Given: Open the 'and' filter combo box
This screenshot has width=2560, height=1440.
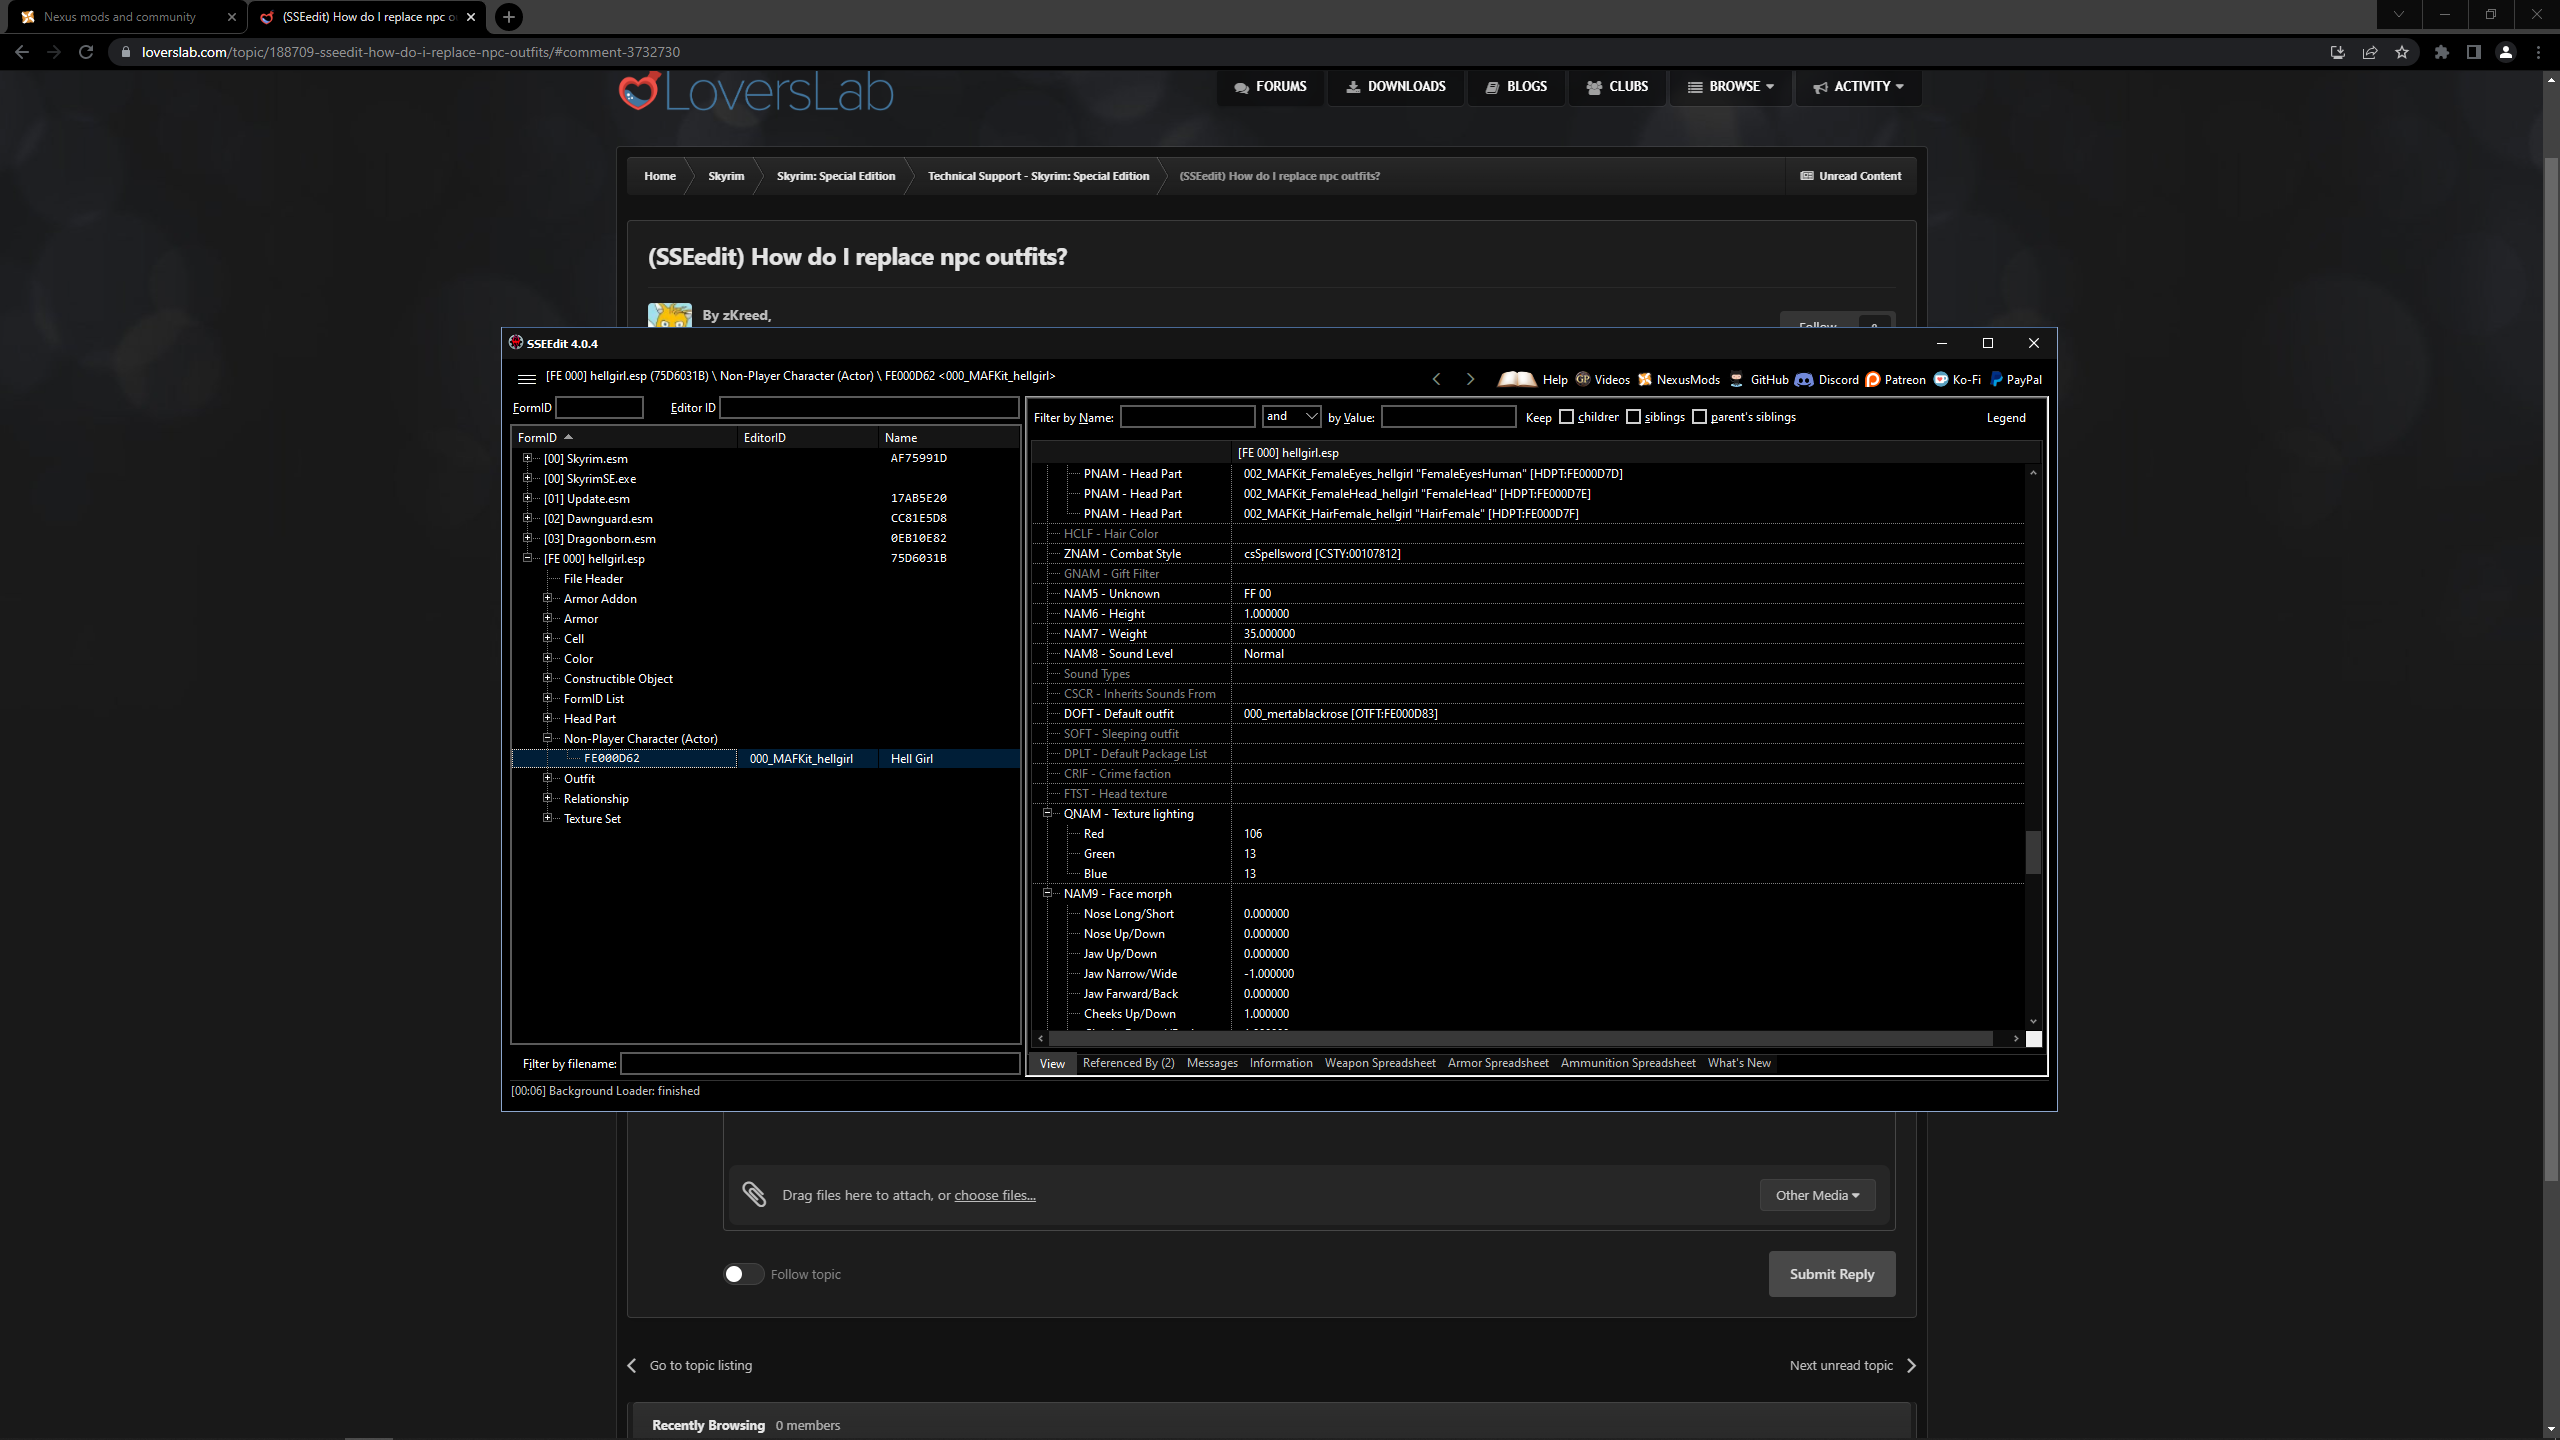Looking at the screenshot, I should 1291,417.
